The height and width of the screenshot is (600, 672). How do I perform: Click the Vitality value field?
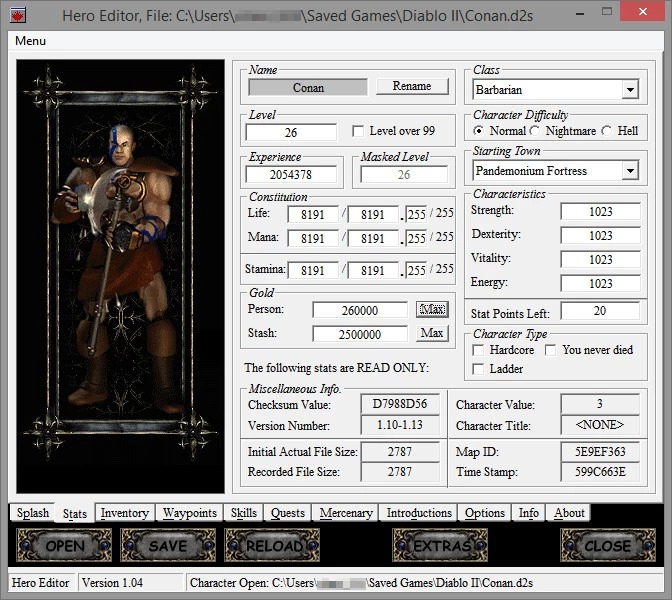pos(600,259)
